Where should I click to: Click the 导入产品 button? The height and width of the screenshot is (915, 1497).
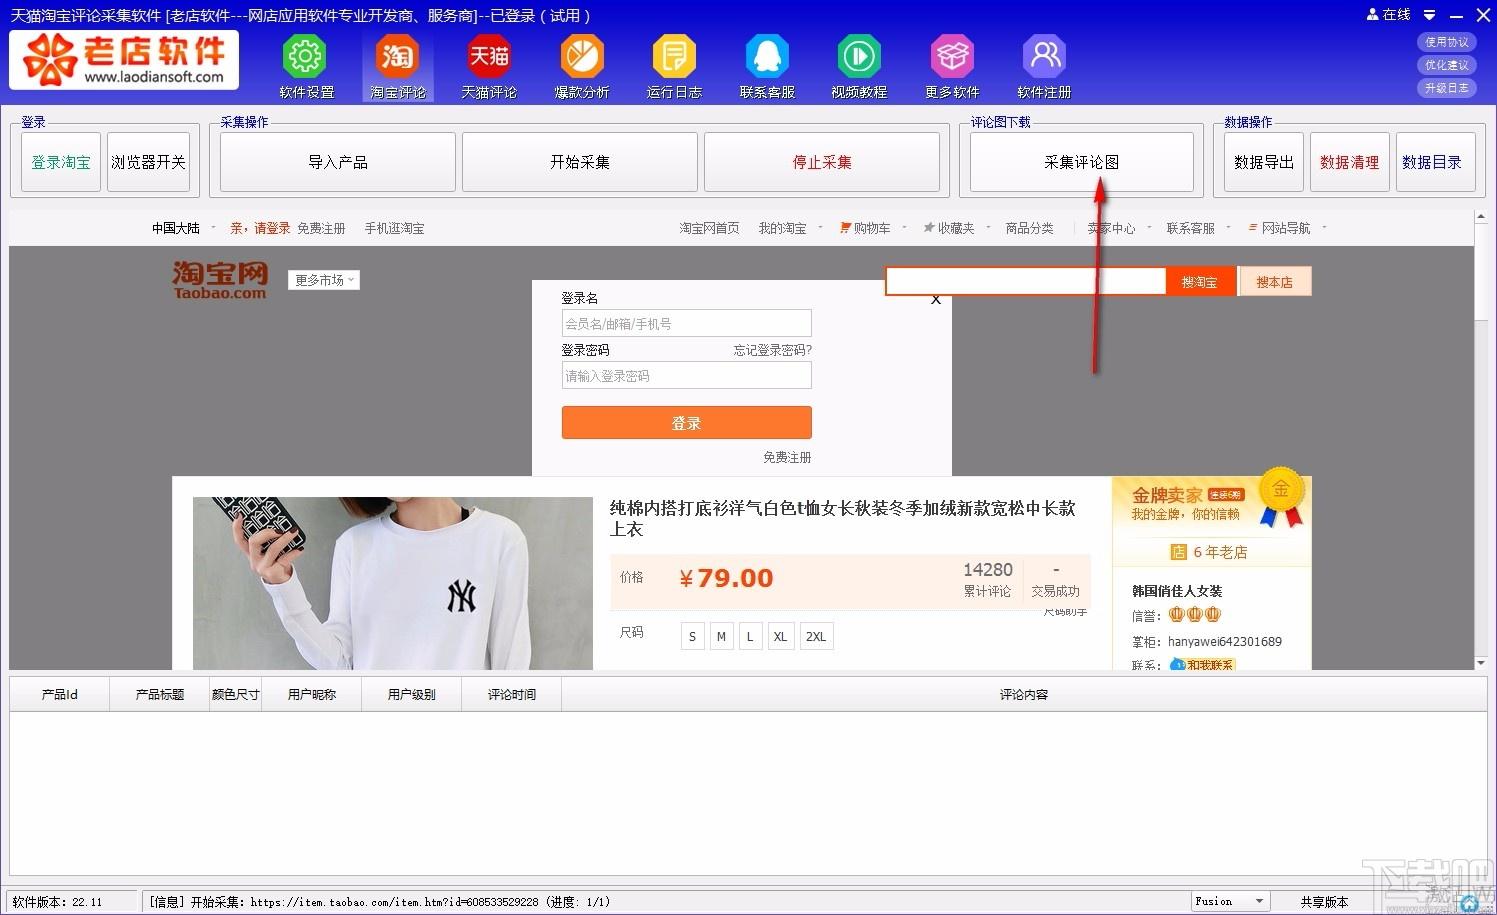(338, 162)
